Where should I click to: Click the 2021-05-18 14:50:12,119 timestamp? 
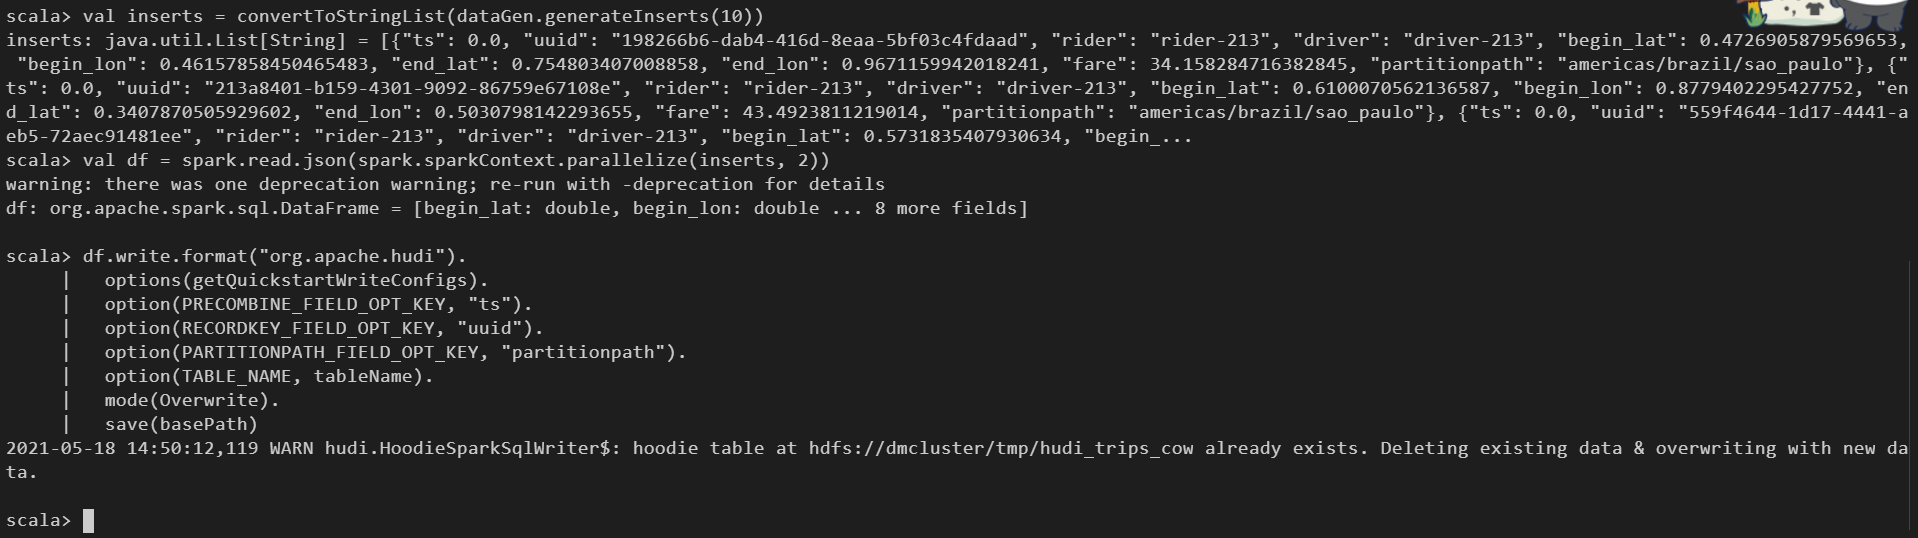point(132,448)
